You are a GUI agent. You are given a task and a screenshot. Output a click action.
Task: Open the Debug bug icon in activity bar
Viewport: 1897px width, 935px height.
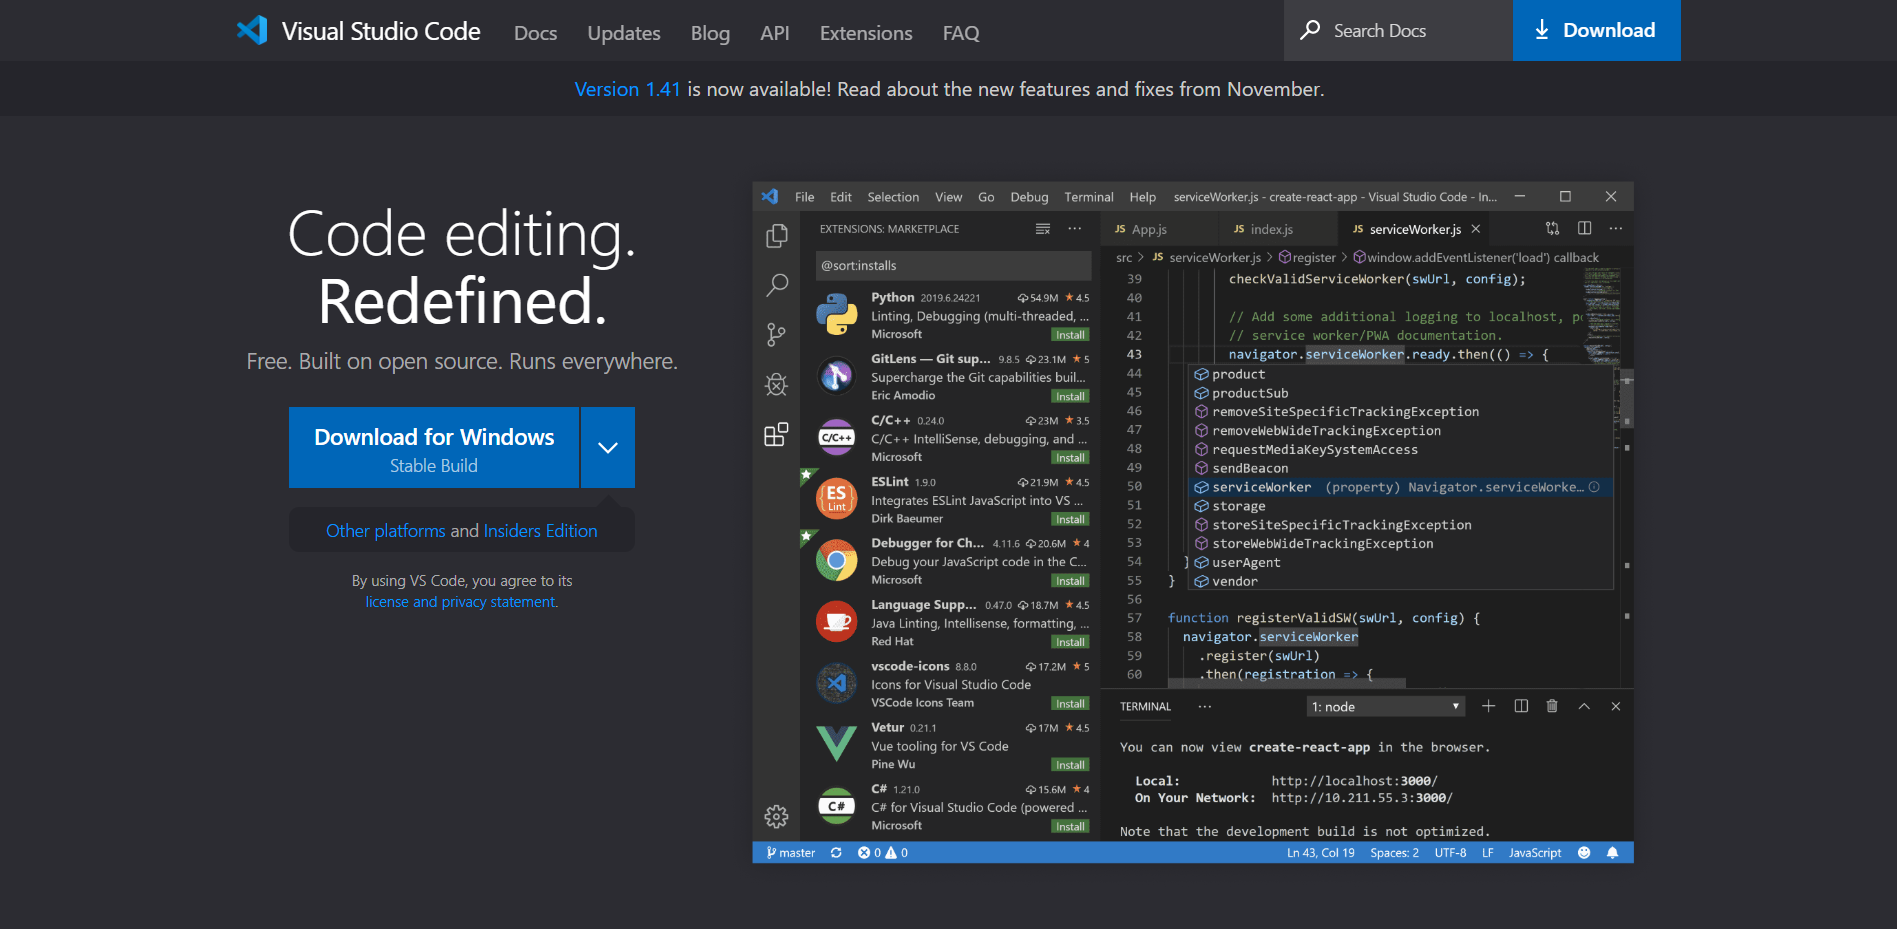pyautogui.click(x=776, y=385)
